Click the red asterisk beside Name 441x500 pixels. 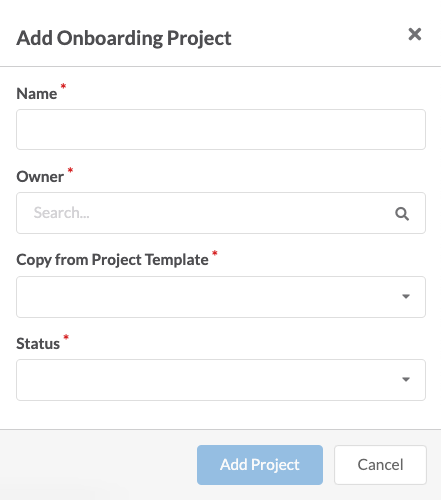[63, 86]
